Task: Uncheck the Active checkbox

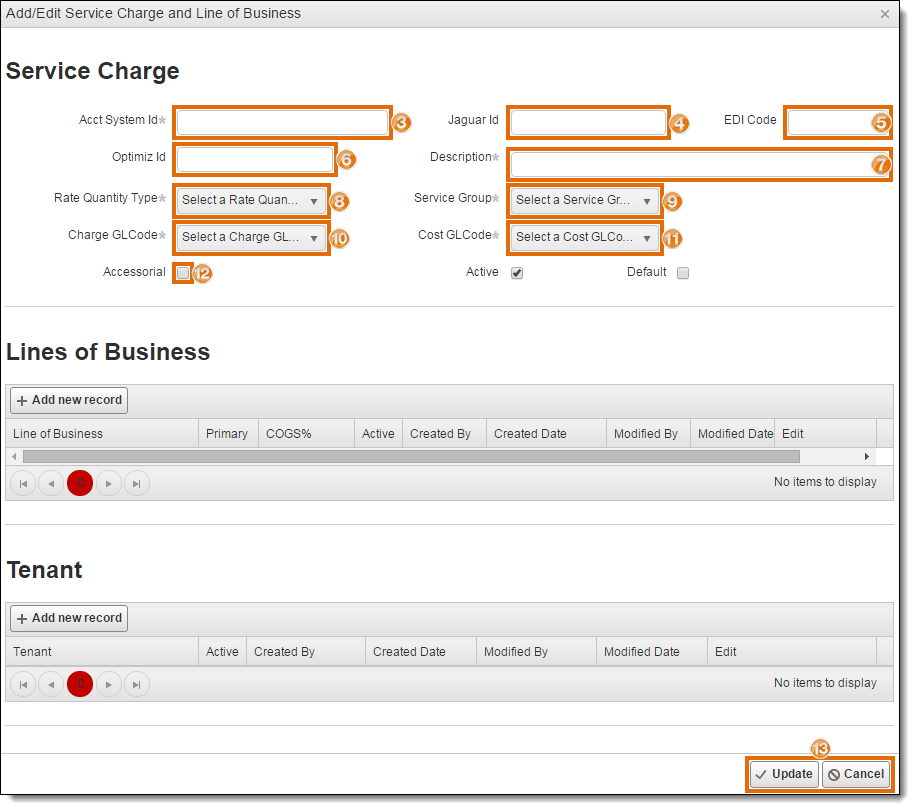Action: click(x=517, y=273)
